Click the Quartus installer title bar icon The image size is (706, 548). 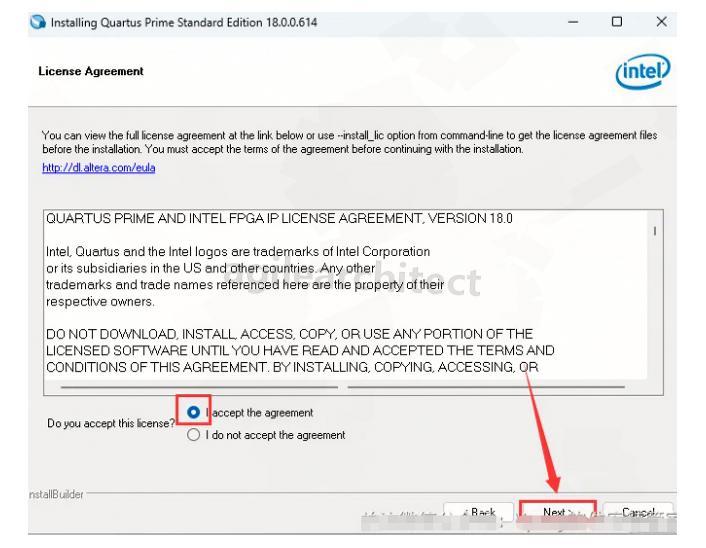38,22
